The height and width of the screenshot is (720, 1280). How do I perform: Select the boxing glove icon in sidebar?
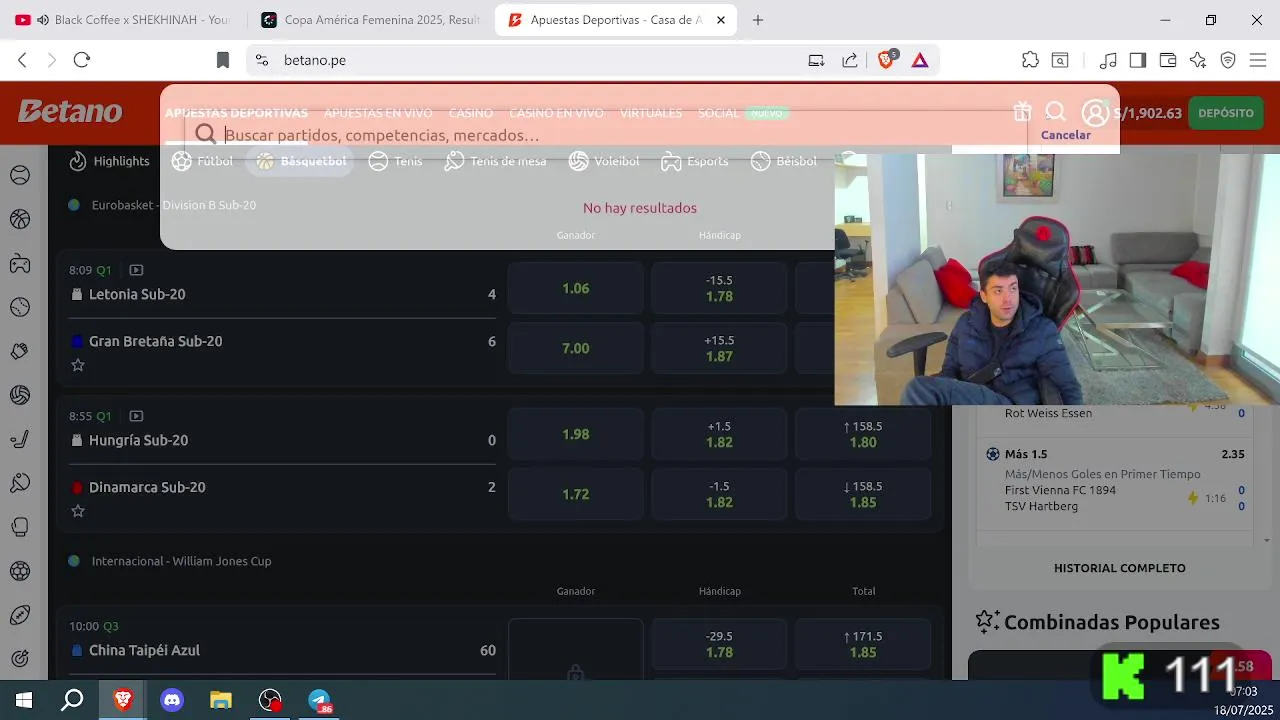point(20,527)
